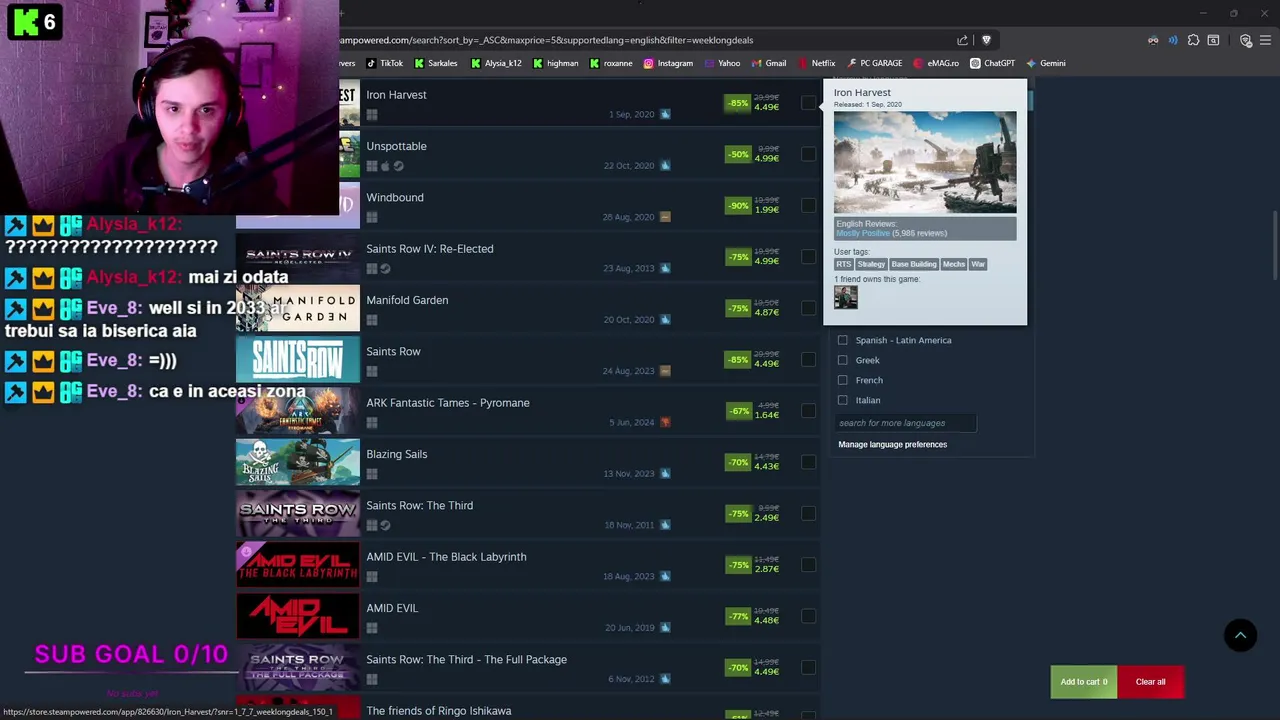The height and width of the screenshot is (720, 1280).
Task: Click the Saints Row 2023 capsule thumbnail
Action: tap(298, 359)
